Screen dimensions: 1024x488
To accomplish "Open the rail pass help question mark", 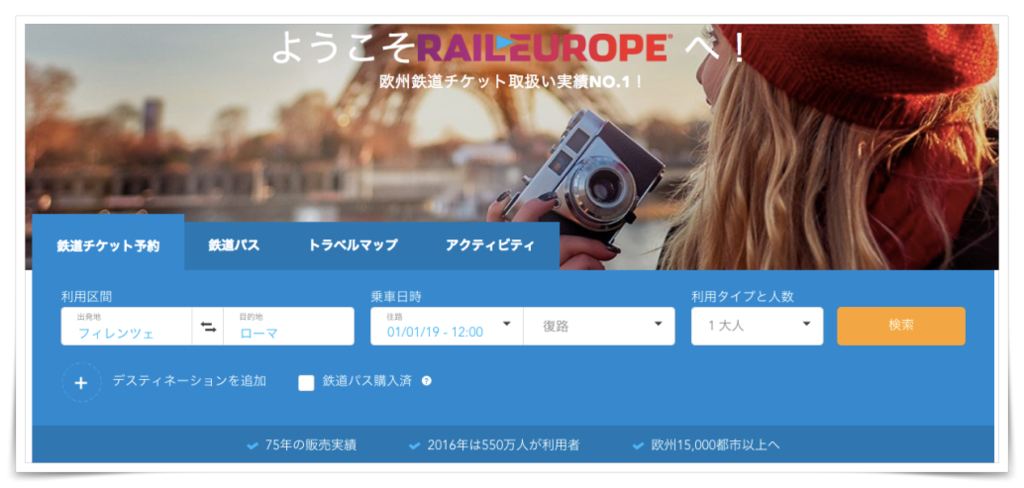I will (426, 381).
